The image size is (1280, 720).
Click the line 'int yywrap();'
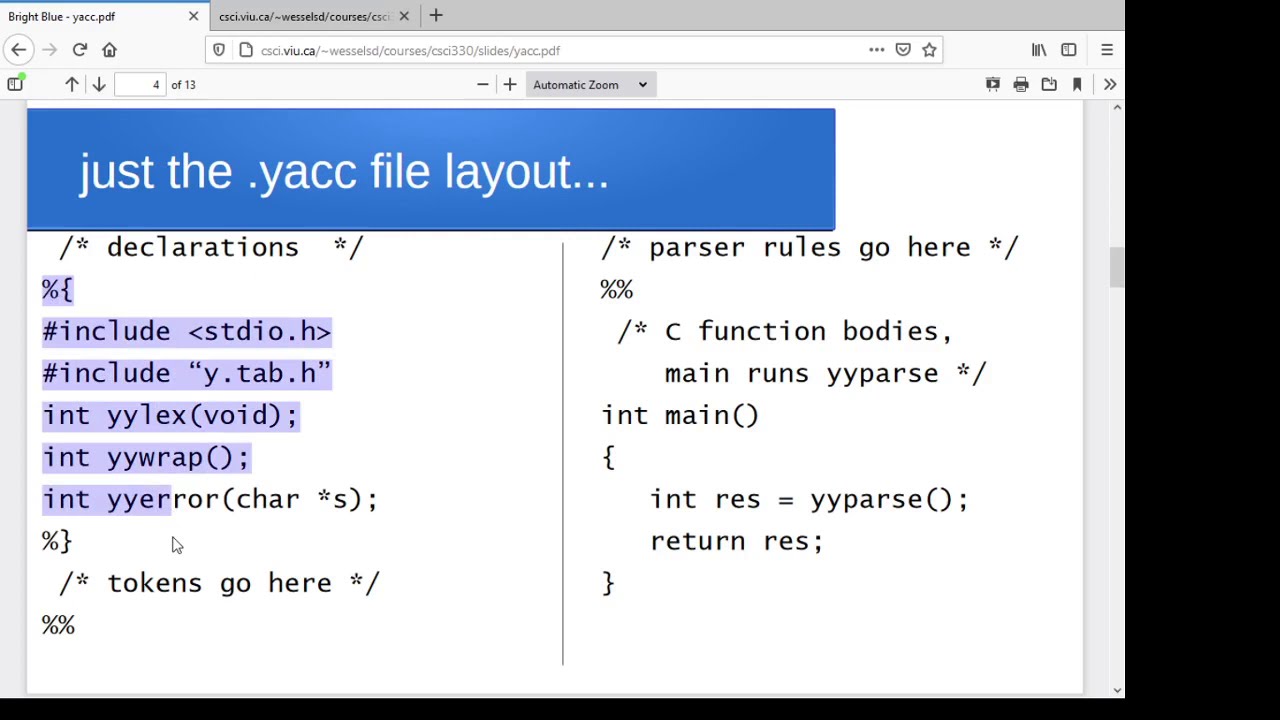[x=146, y=458]
